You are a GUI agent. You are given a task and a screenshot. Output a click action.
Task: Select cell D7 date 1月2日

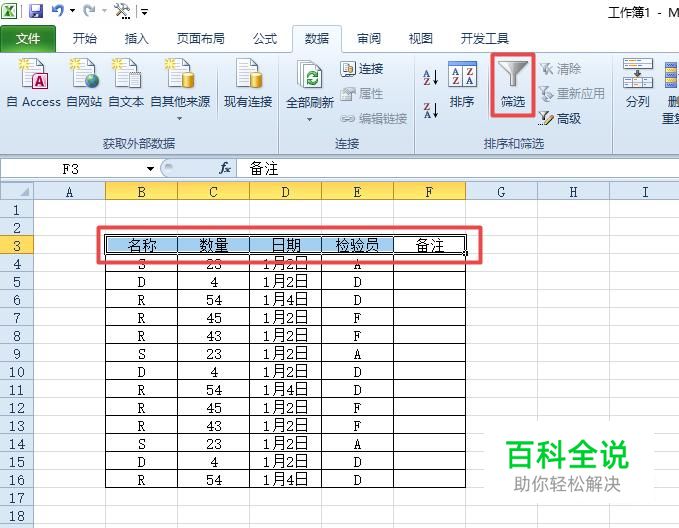pos(285,317)
